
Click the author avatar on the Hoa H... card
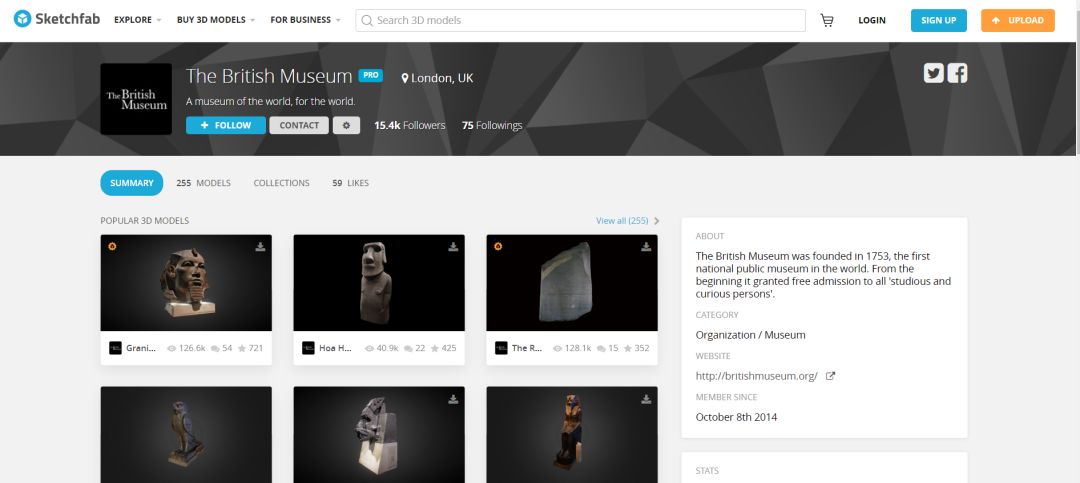309,348
